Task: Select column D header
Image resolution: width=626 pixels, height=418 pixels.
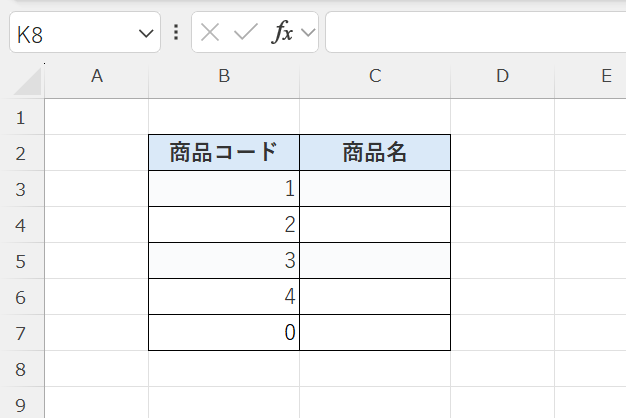Action: [502, 76]
